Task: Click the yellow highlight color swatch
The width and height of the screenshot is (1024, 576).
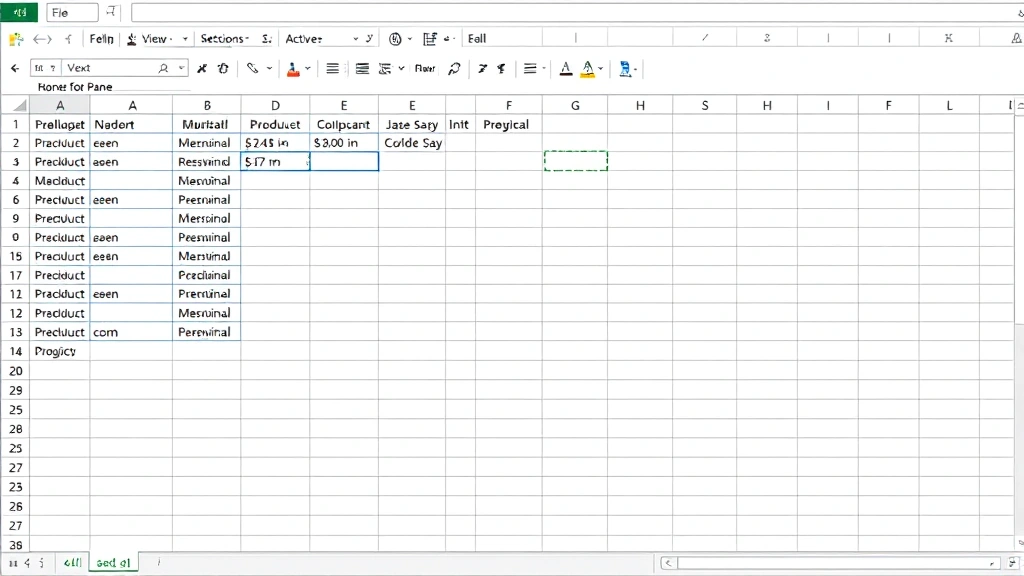Action: (588, 74)
